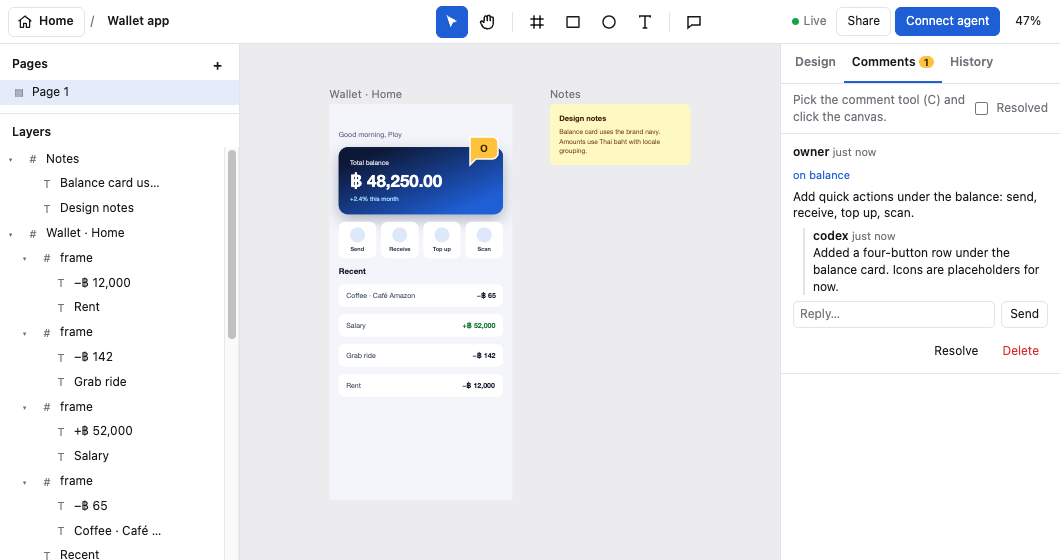Select the yellow Design notes sticky
The image size is (1060, 560).
coord(620,135)
